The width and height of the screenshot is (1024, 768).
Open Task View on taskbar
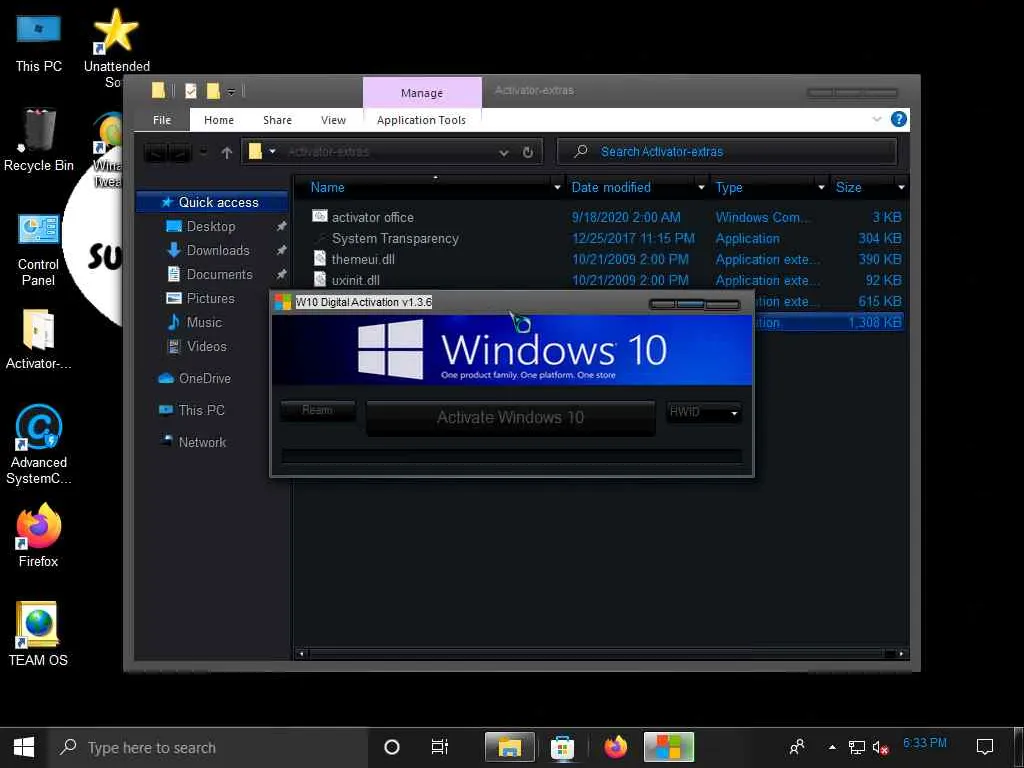tap(440, 747)
